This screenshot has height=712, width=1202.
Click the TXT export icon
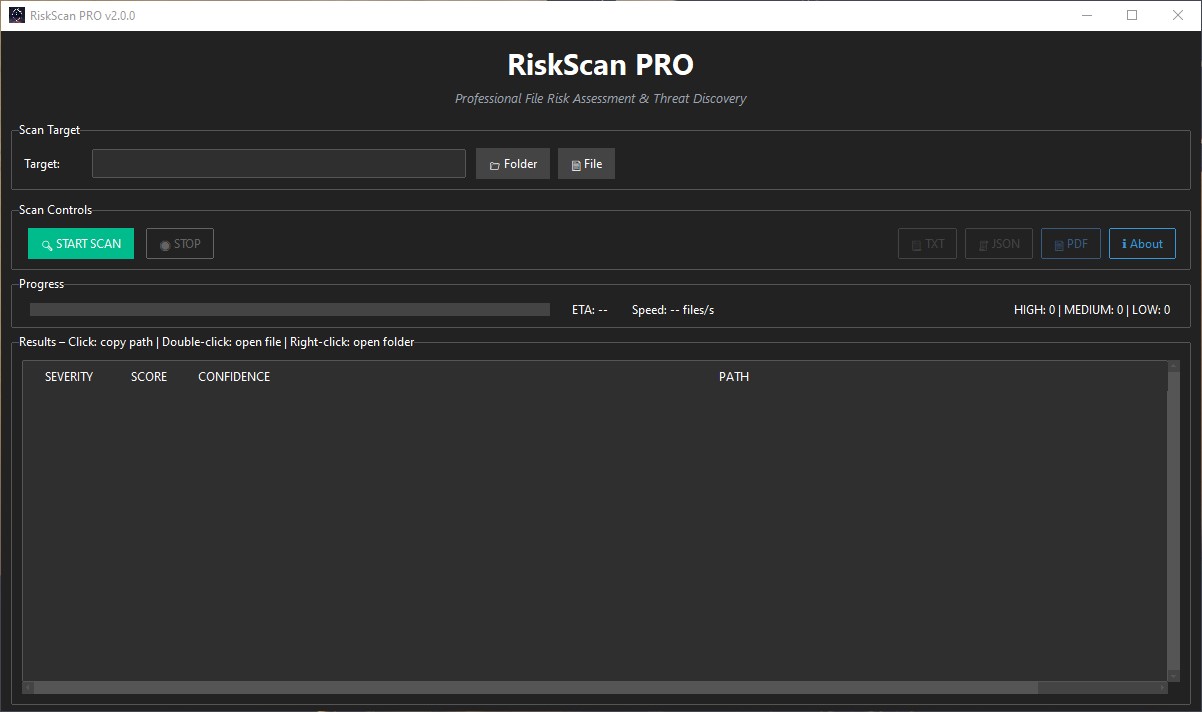click(x=917, y=243)
